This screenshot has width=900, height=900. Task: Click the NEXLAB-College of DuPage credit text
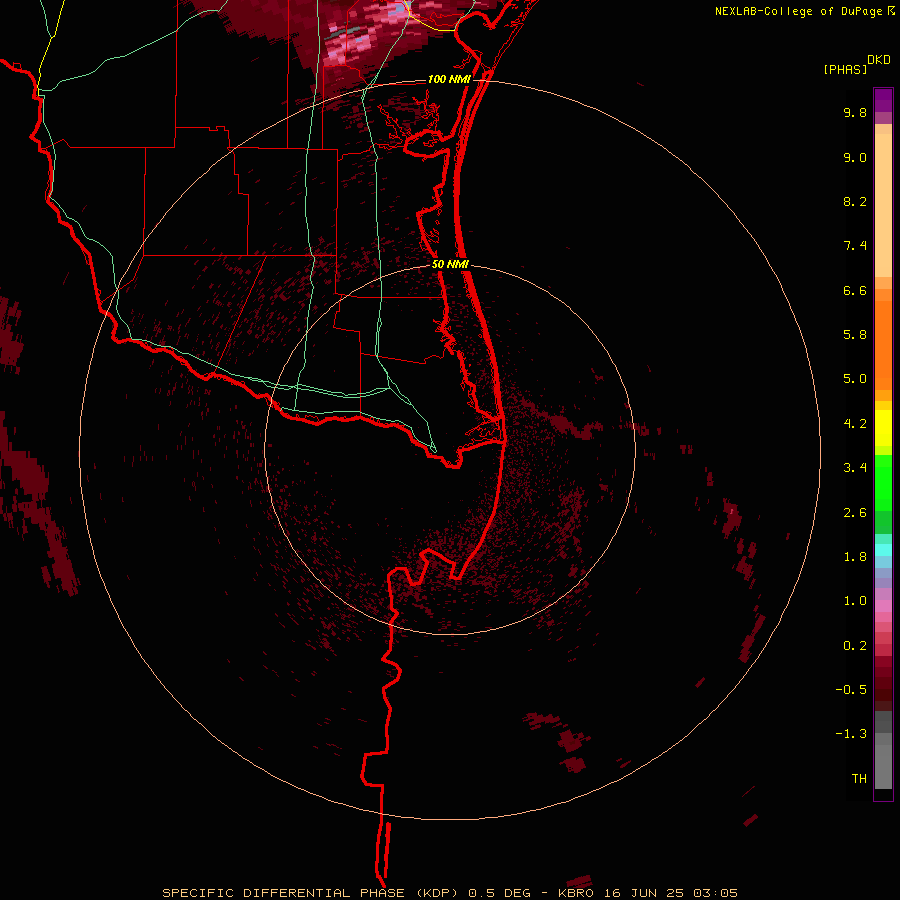tap(798, 11)
